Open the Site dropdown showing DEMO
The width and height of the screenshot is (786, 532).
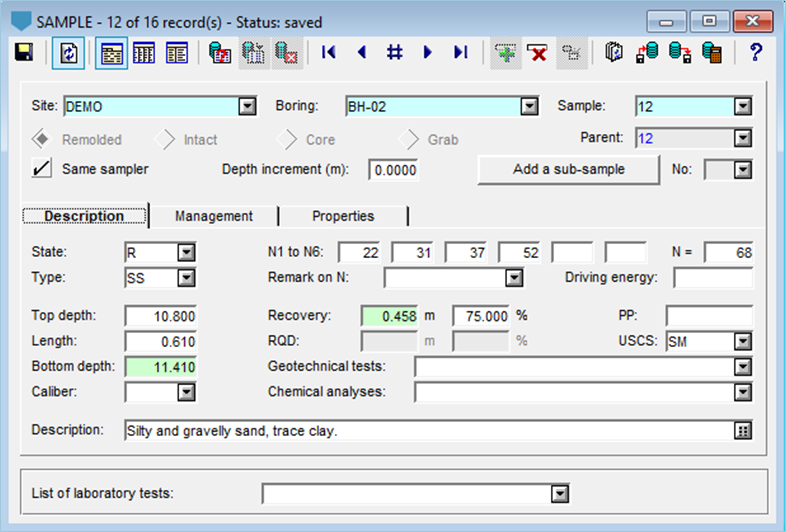[x=247, y=106]
